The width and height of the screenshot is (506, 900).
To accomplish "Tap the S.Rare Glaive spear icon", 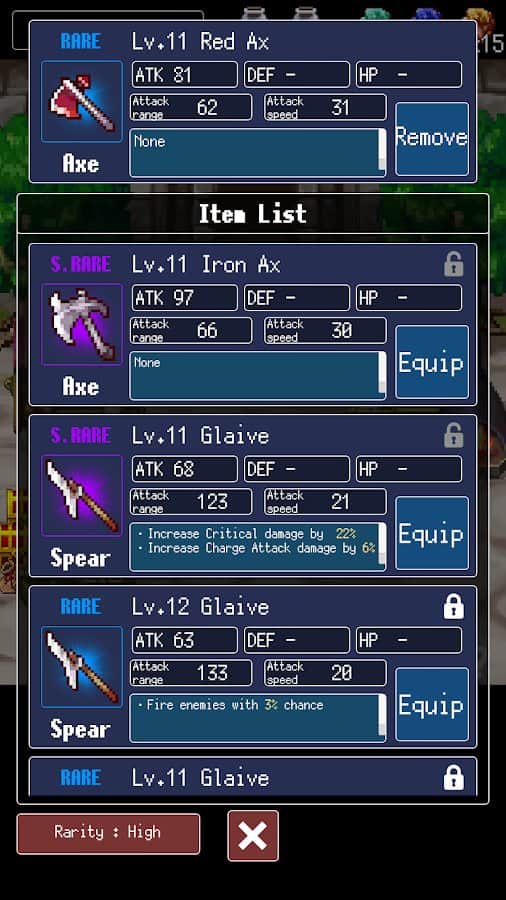I will coord(81,495).
